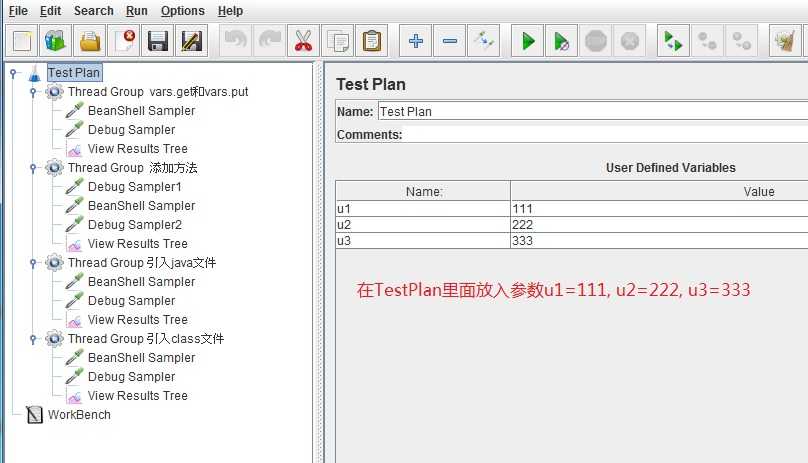808x463 pixels.
Task: Click Remote Start All icon
Action: click(x=674, y=41)
